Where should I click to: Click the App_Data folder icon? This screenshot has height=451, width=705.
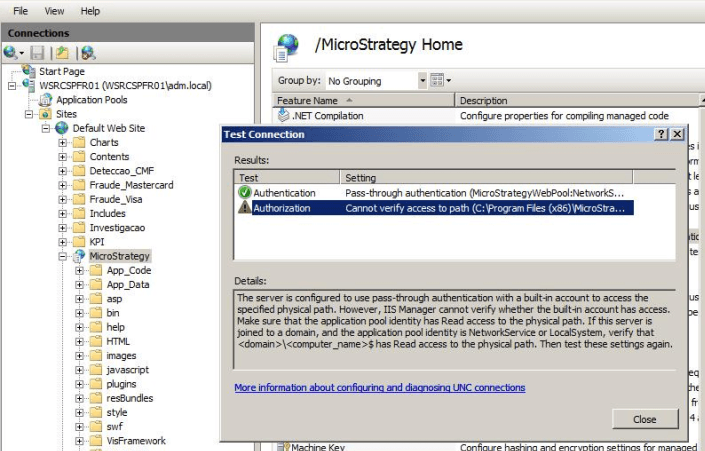96,284
